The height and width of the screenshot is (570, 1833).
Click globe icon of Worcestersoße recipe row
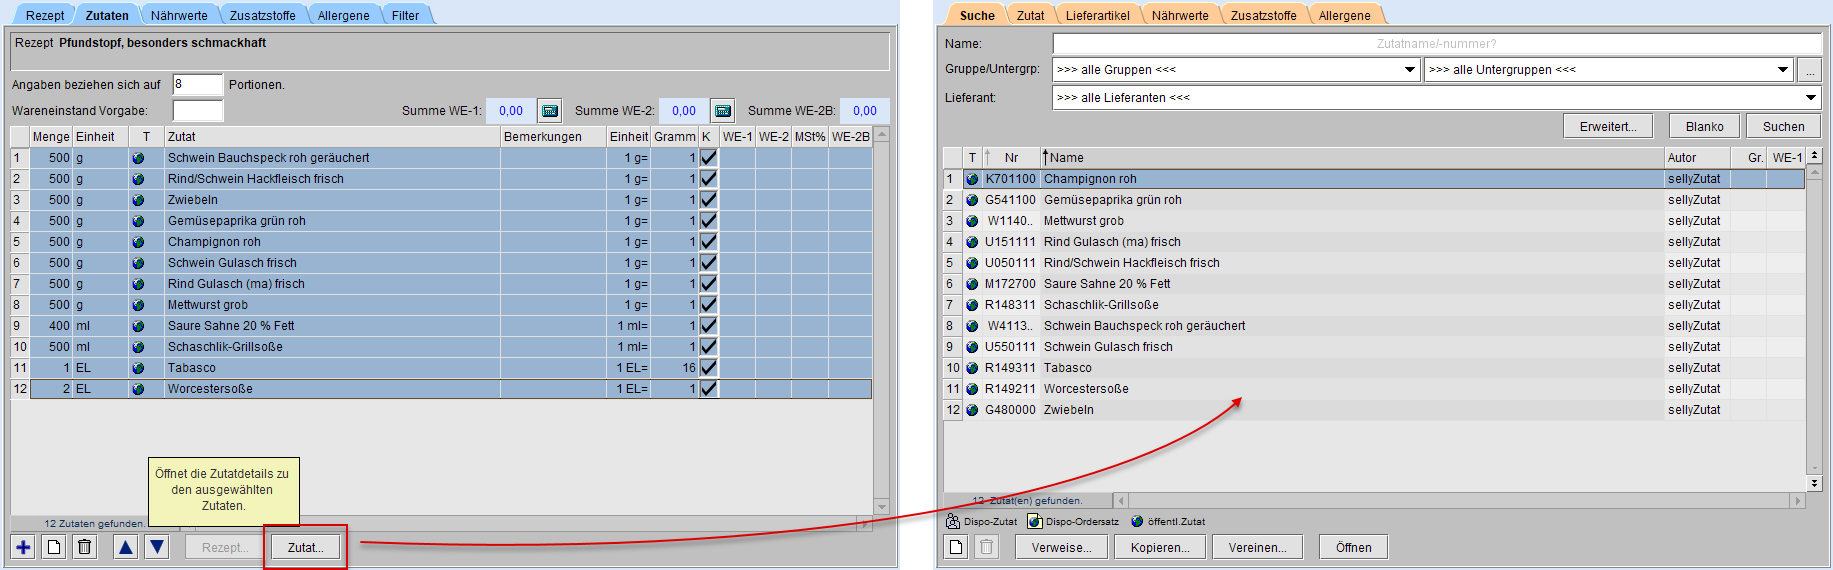point(138,389)
